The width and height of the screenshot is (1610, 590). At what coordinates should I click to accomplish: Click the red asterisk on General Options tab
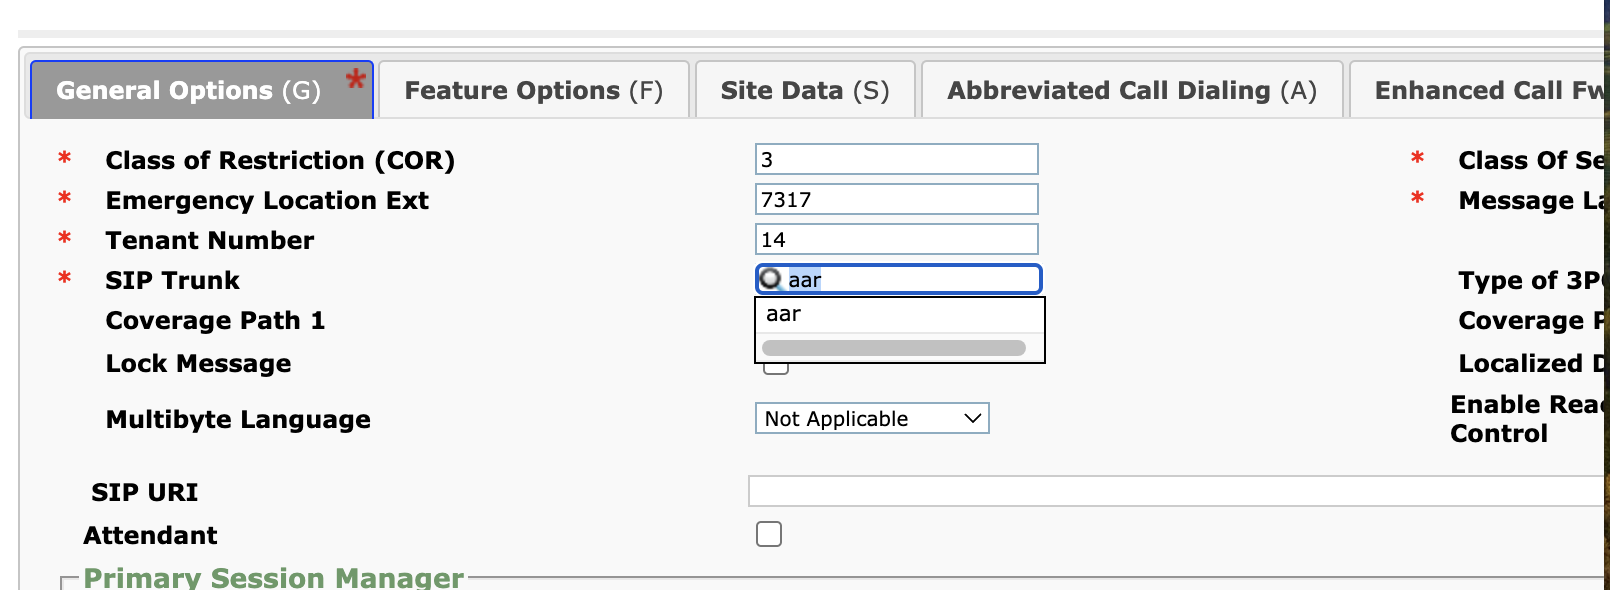tap(355, 80)
